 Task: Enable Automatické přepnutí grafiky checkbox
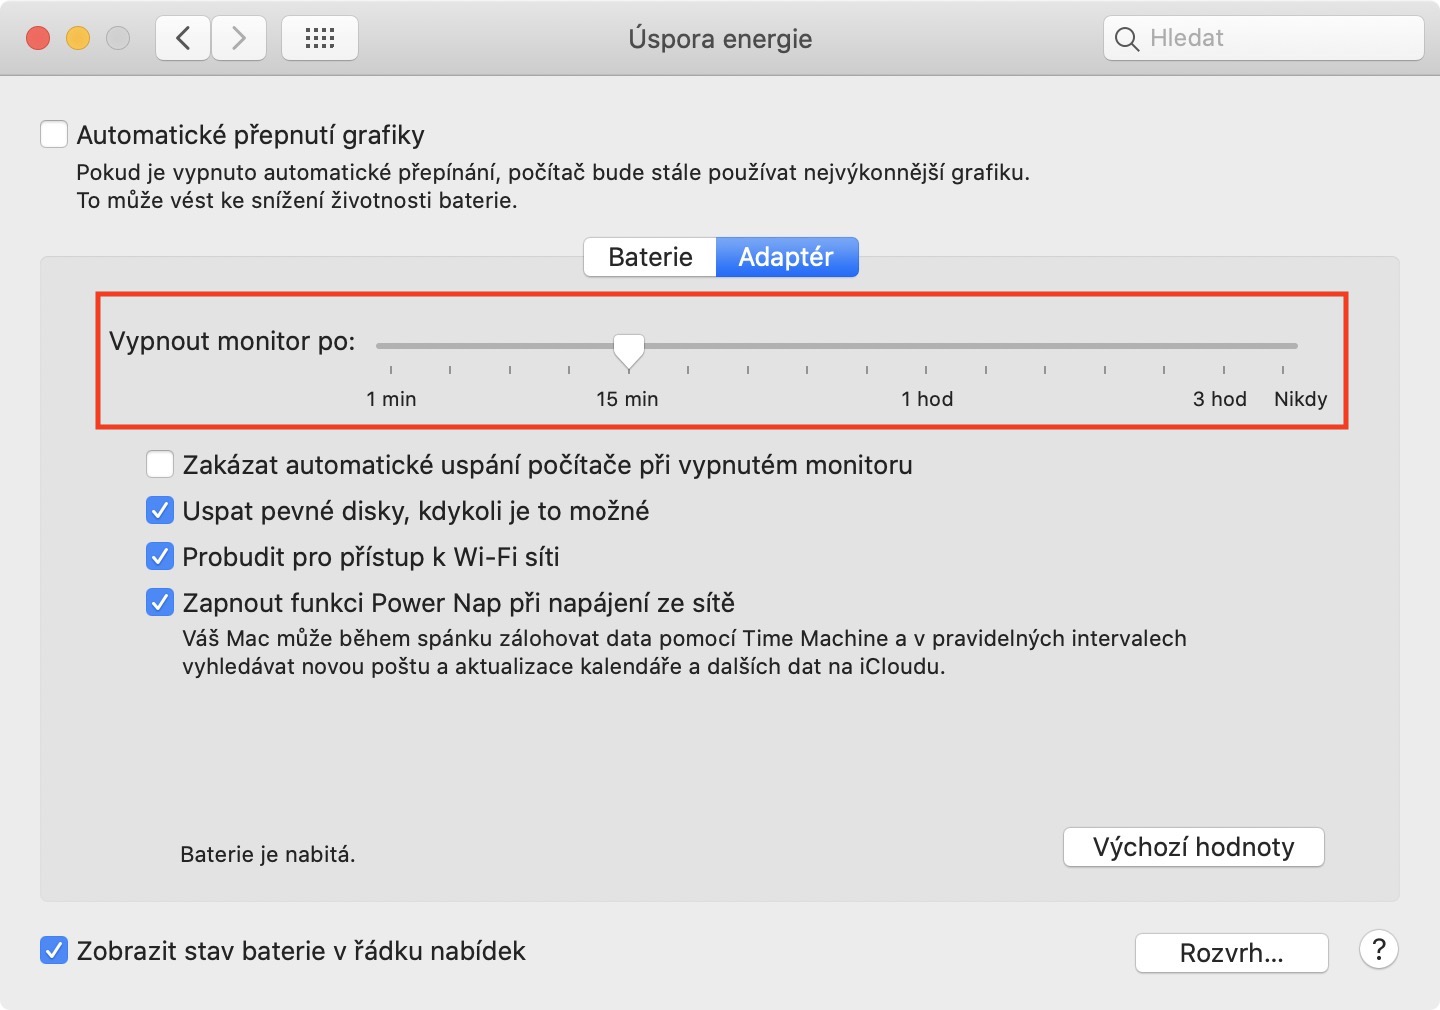[x=54, y=134]
